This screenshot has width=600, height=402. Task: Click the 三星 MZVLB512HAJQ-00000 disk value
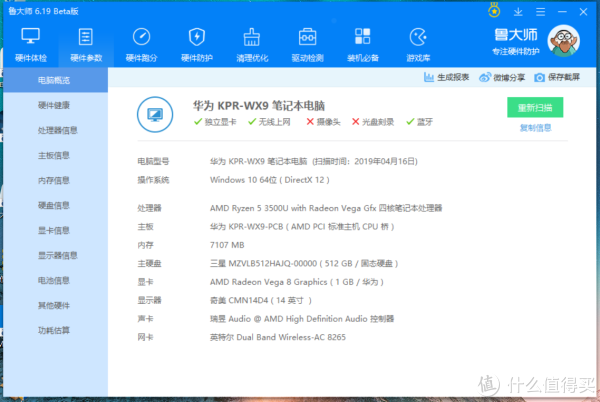(x=304, y=264)
